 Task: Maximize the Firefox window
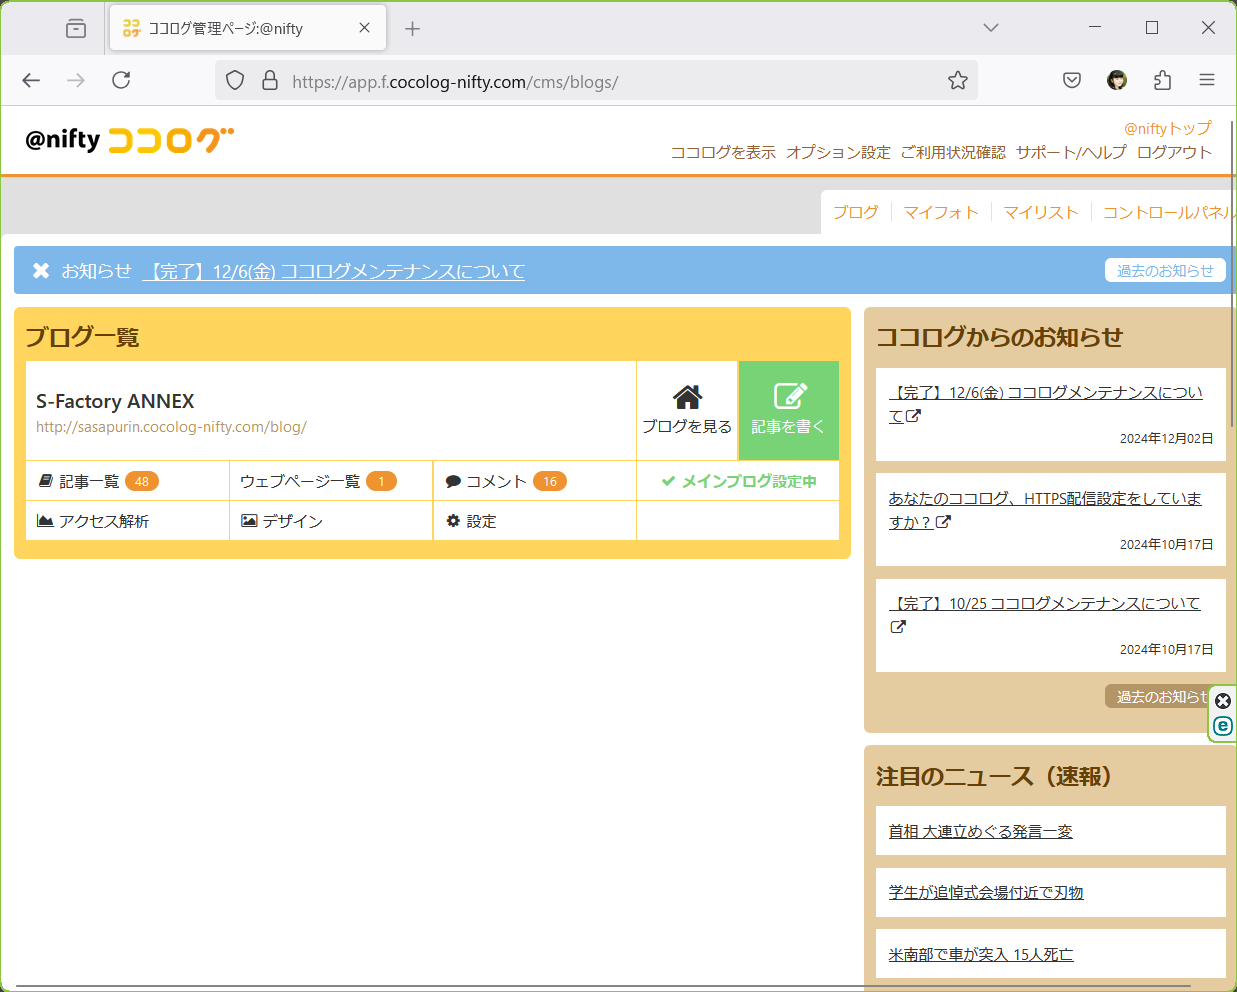[1152, 28]
